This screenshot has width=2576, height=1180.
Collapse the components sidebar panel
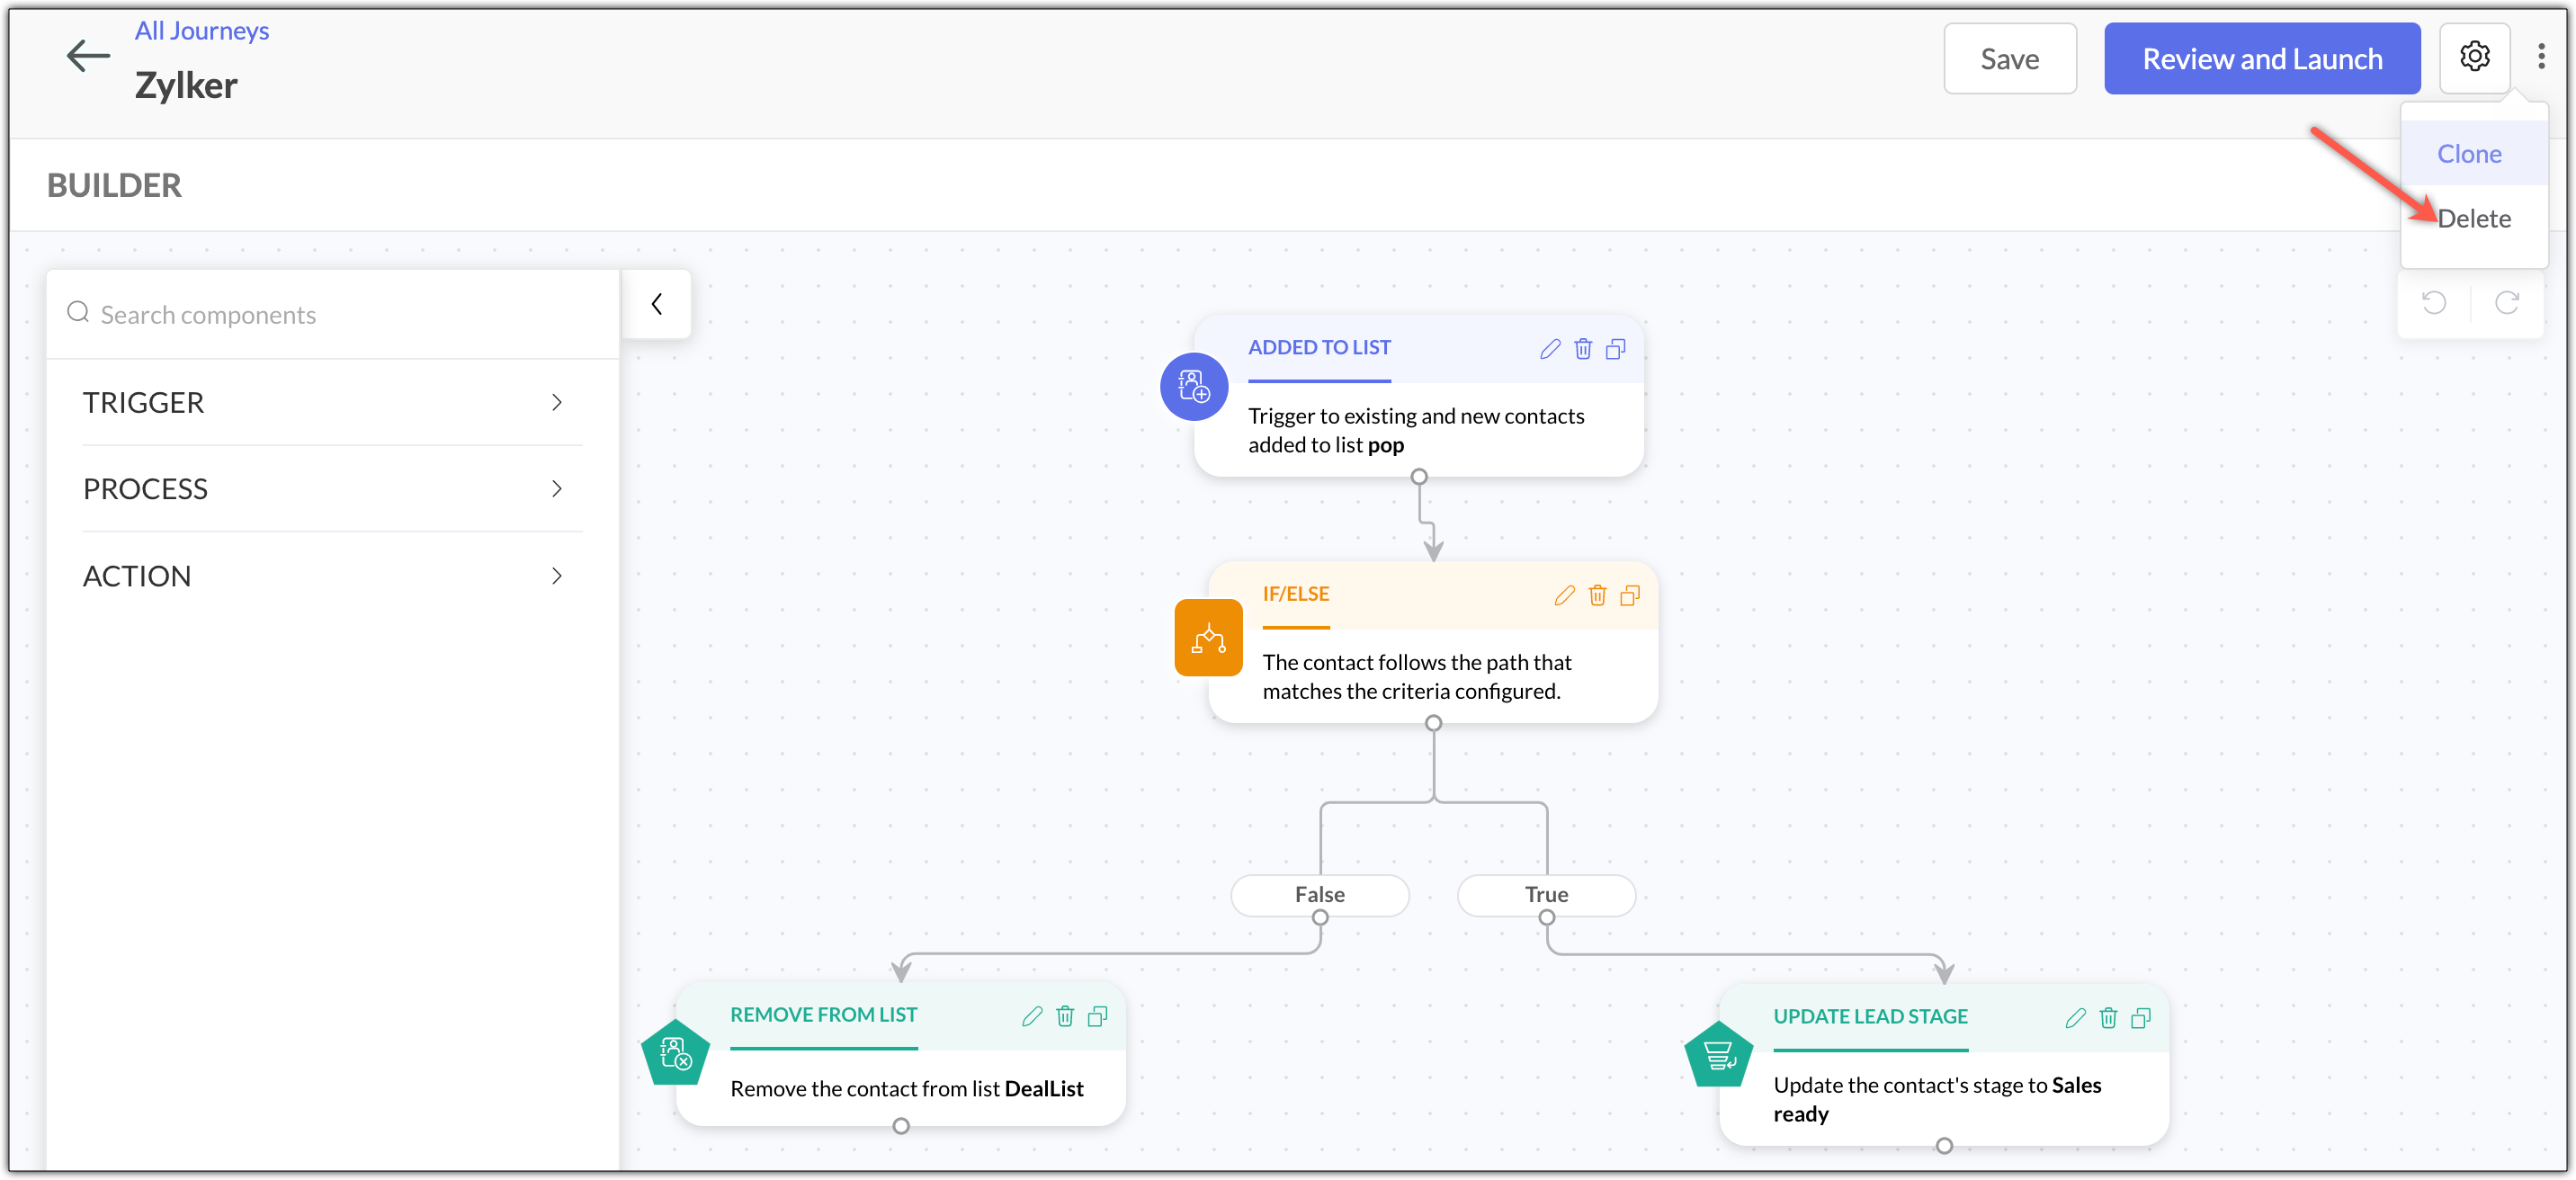click(656, 304)
